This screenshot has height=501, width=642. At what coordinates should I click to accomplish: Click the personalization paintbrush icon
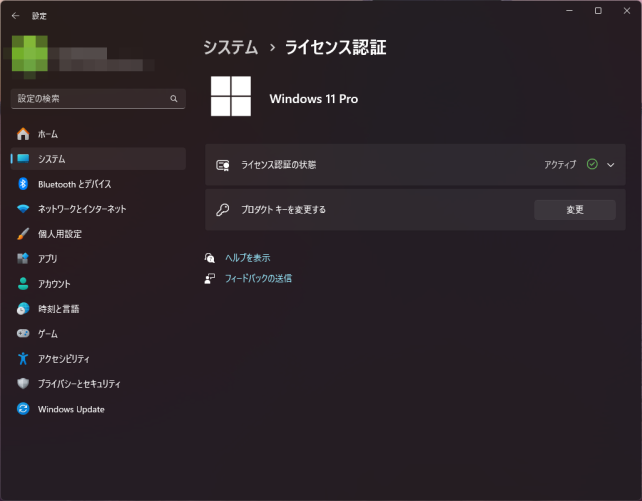23,234
